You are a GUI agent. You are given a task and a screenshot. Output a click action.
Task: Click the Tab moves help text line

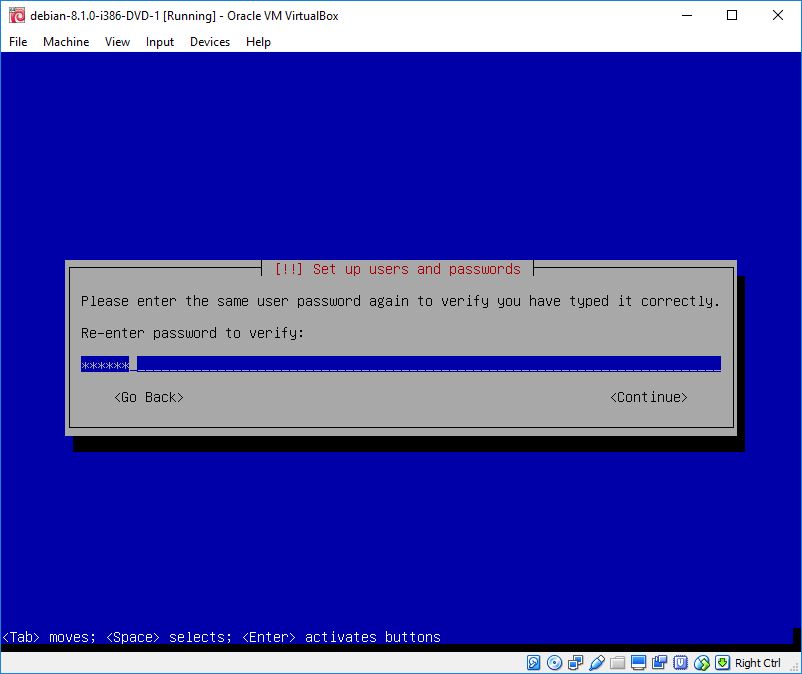(221, 637)
